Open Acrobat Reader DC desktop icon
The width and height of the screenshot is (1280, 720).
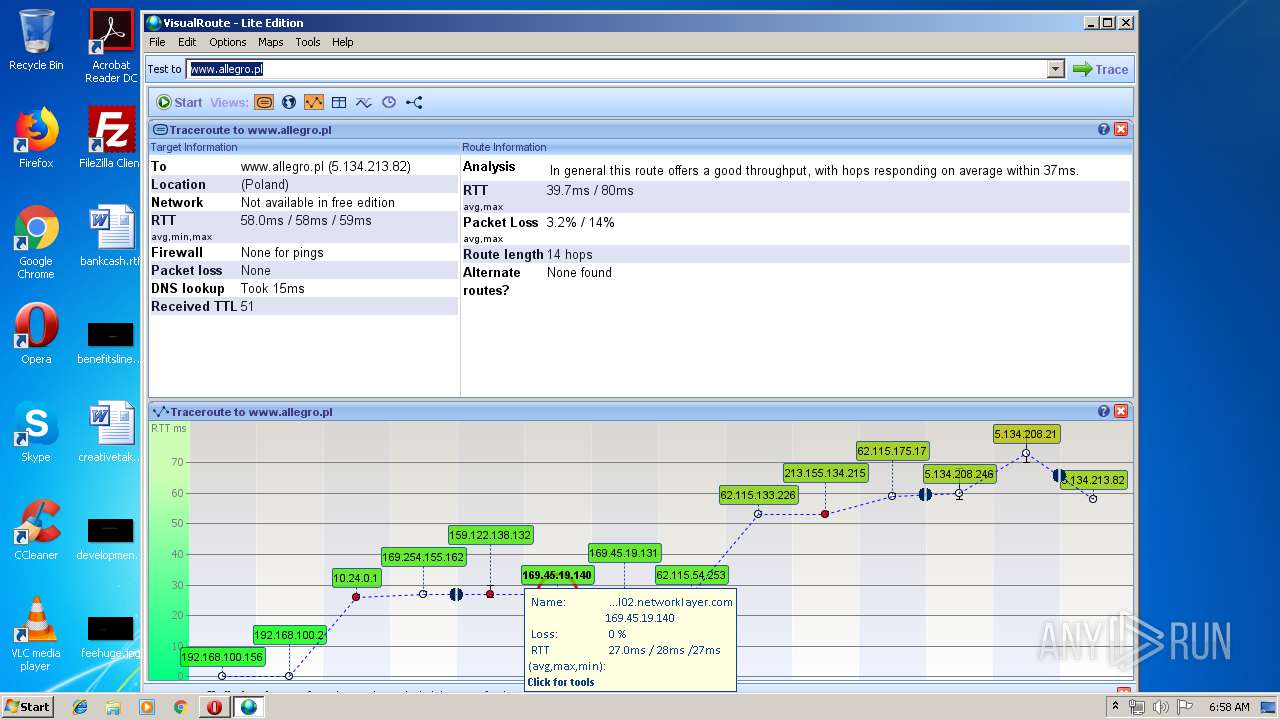click(111, 46)
